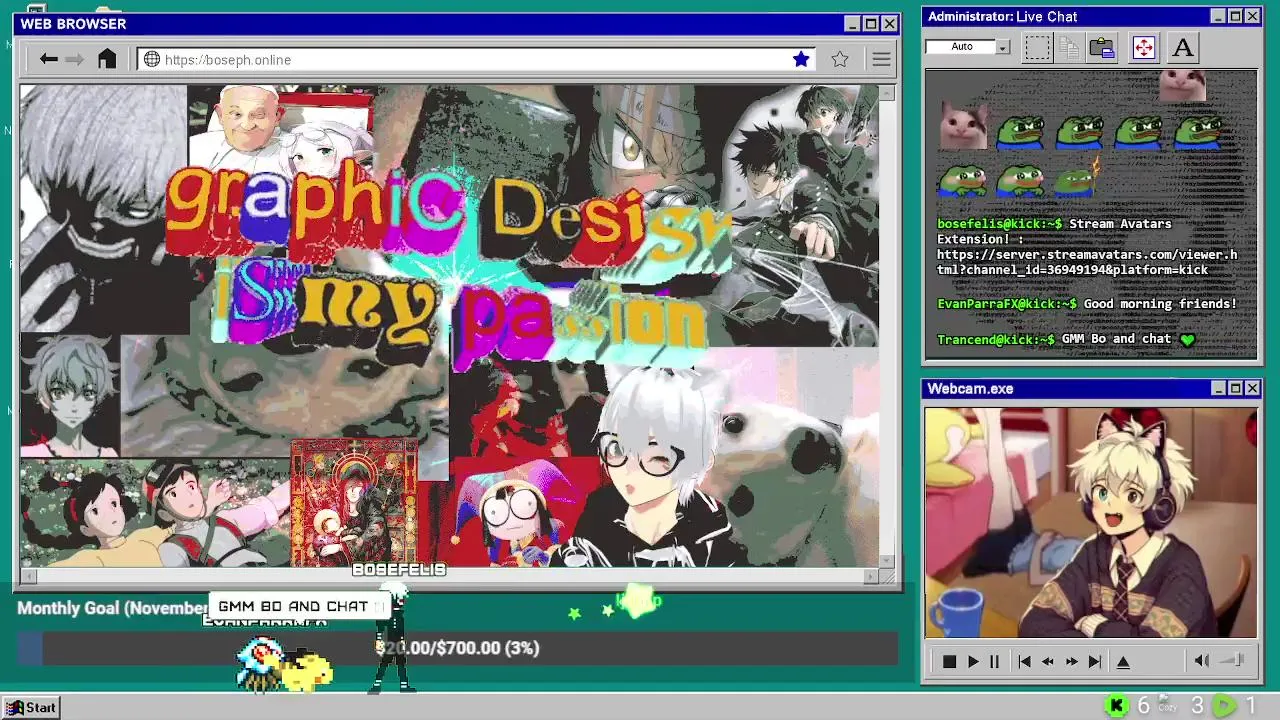Toggle full screen arrows icon in Live Chat
Image resolution: width=1280 pixels, height=720 pixels.
[1144, 47]
